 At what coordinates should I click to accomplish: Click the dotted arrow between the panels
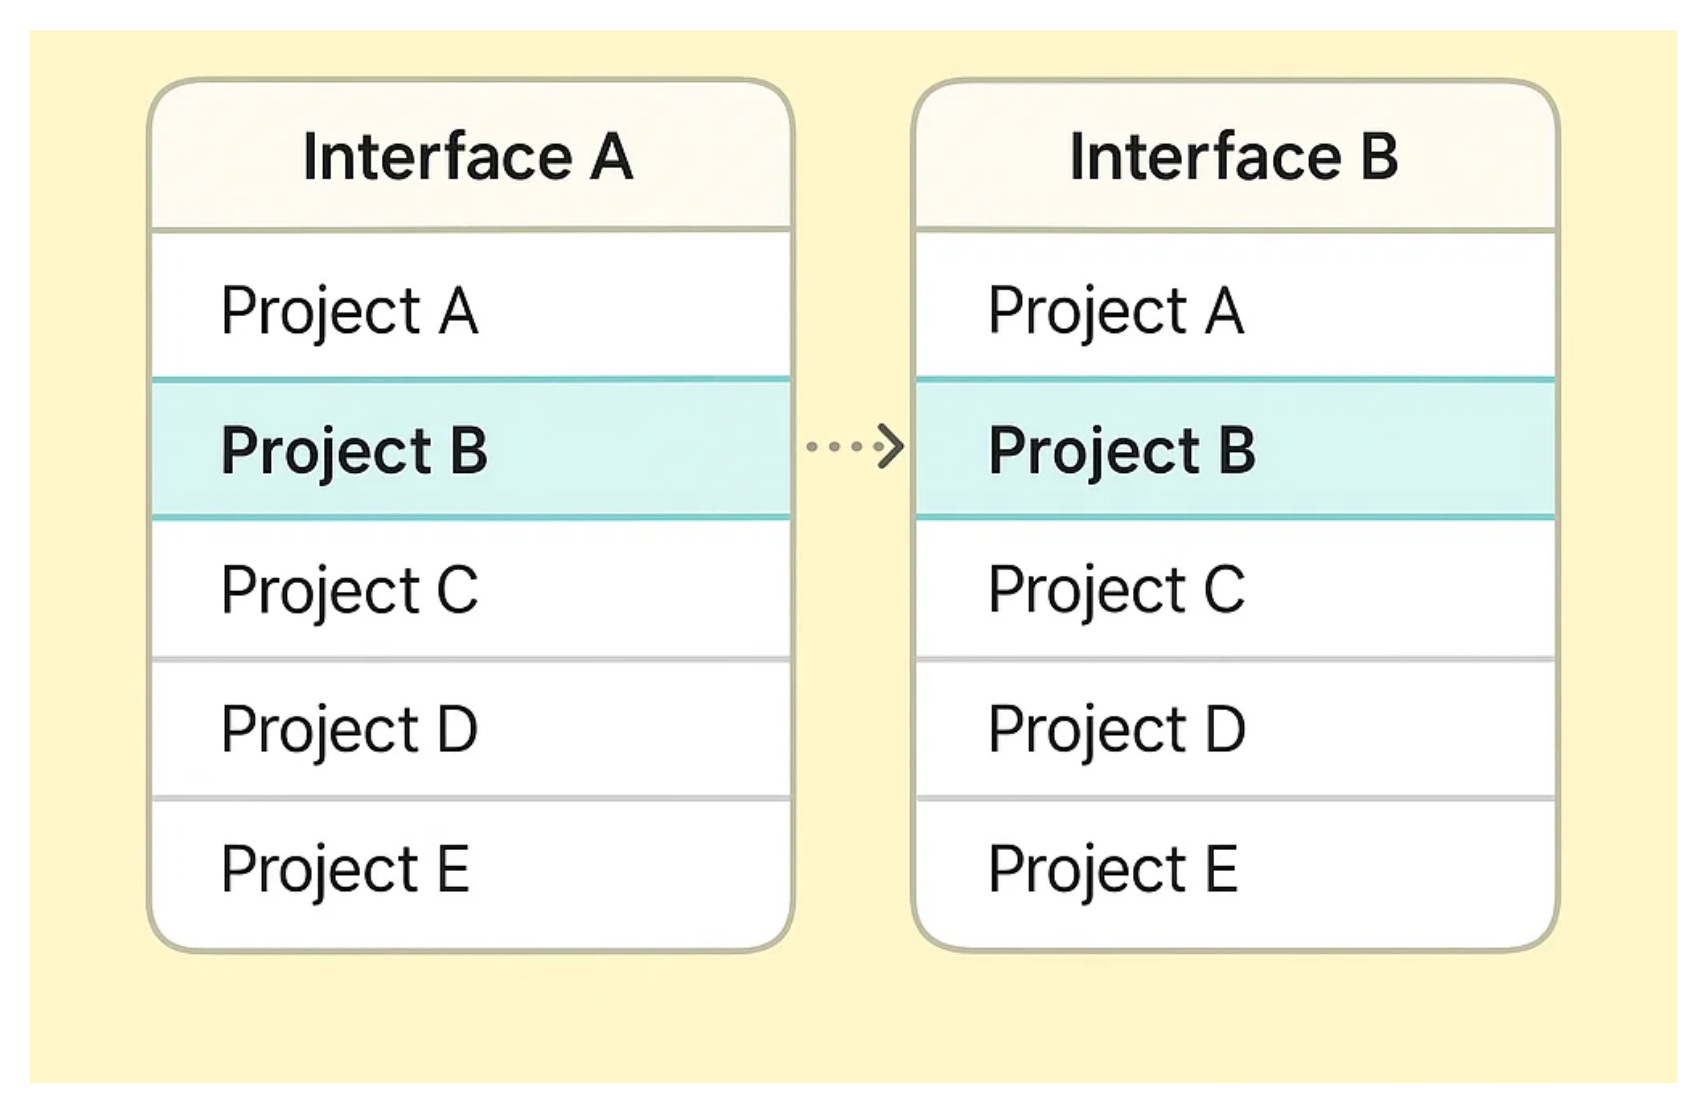(x=855, y=446)
